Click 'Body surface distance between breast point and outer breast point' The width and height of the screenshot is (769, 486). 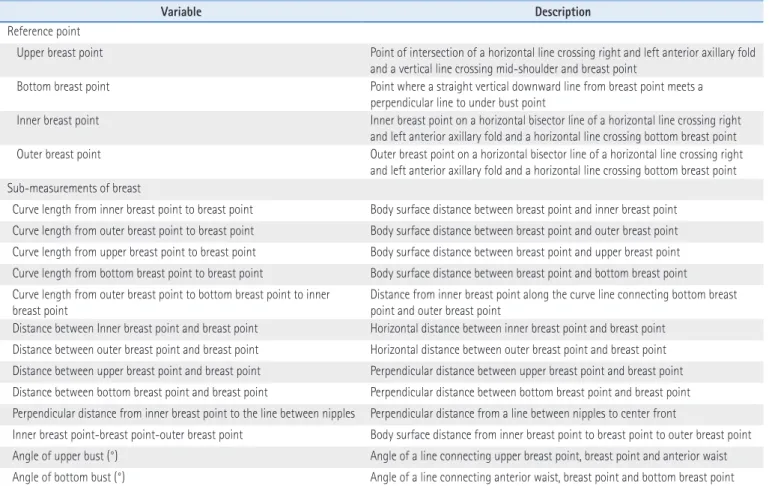coord(524,230)
